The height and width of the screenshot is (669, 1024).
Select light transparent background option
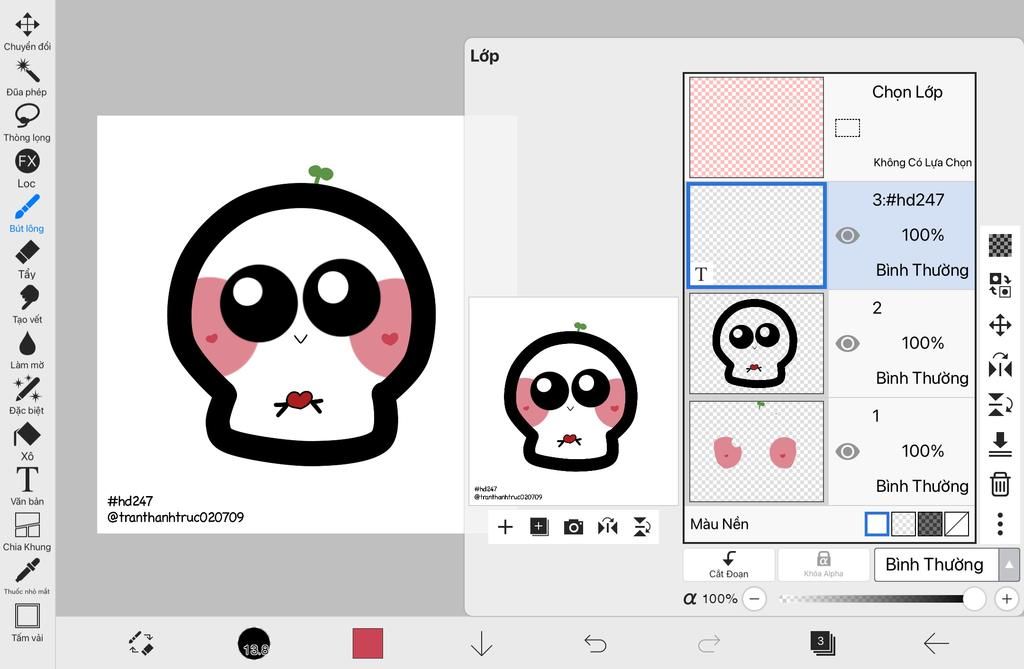(903, 524)
